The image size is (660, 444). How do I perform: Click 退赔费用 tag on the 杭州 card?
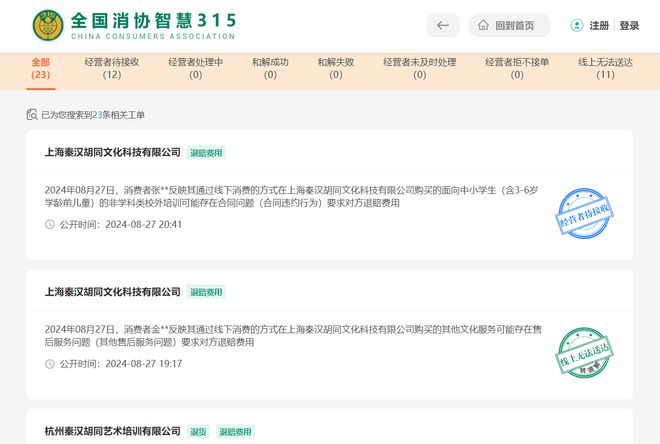click(235, 431)
